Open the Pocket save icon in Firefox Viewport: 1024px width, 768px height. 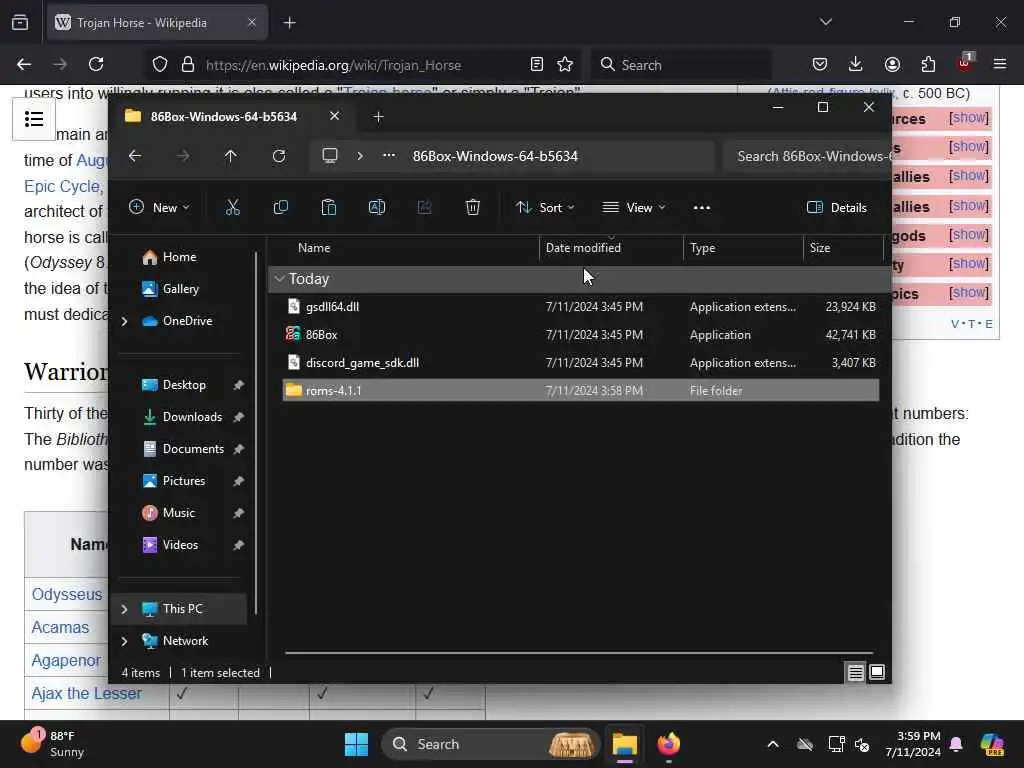[x=820, y=64]
